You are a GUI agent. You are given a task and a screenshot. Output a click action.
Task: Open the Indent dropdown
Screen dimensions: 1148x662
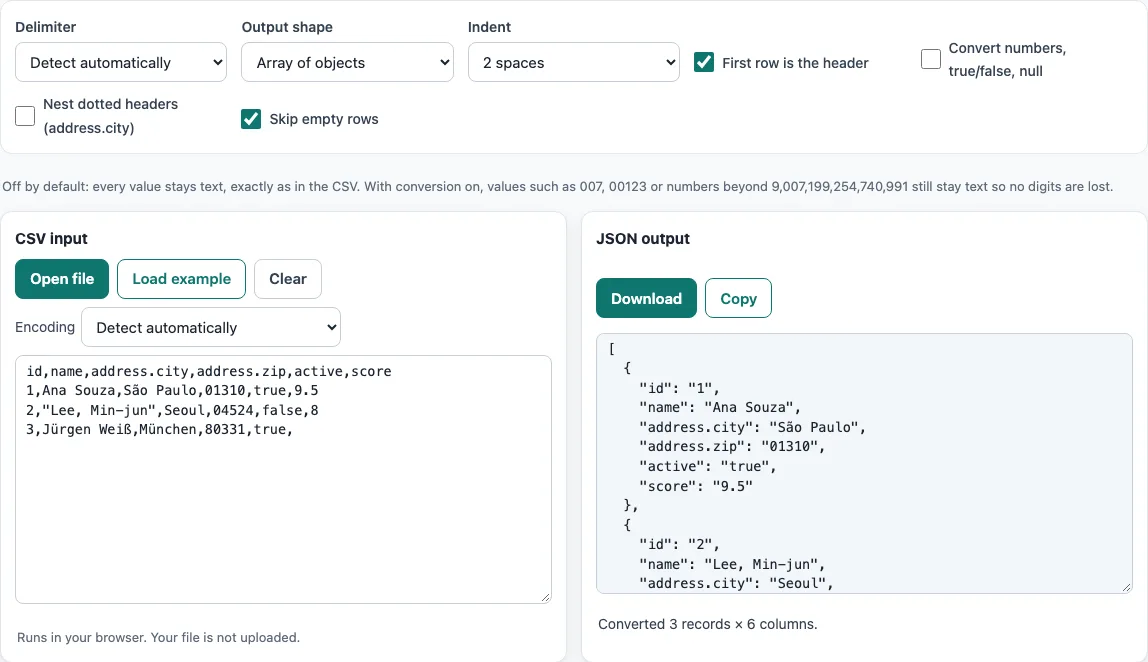pyautogui.click(x=573, y=62)
